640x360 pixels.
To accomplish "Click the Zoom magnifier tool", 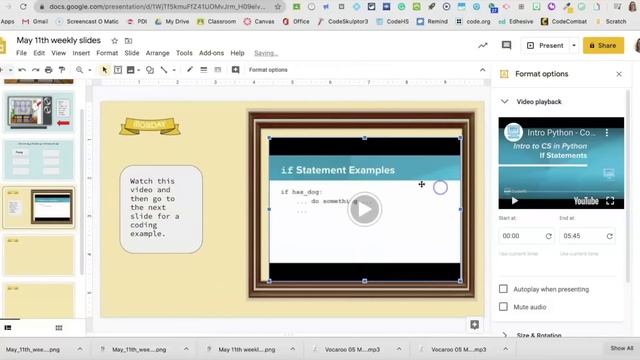I will [x=80, y=70].
